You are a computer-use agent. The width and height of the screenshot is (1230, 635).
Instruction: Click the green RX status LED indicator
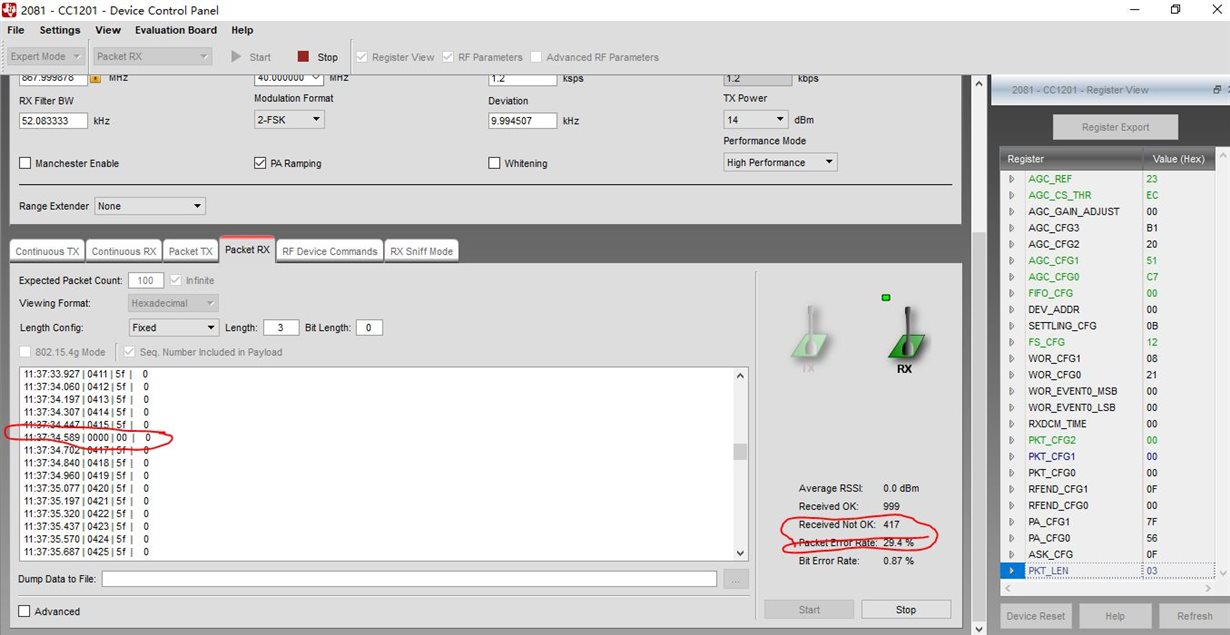tap(886, 297)
